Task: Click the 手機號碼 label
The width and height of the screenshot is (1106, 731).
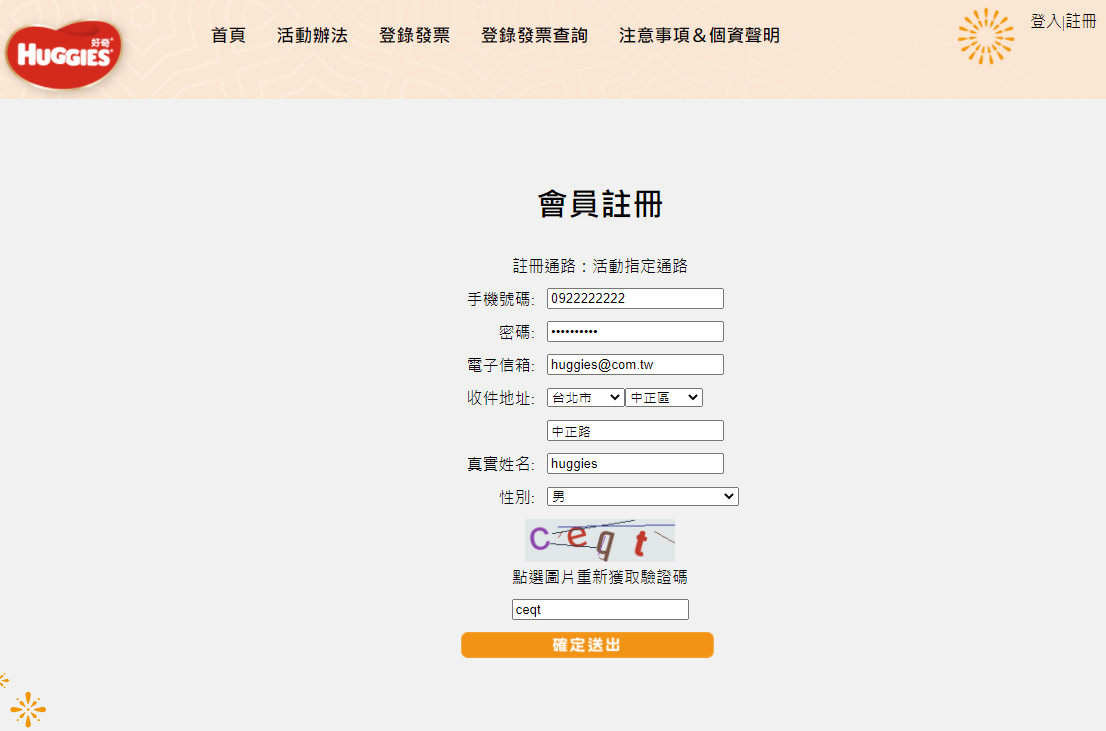Action: click(x=501, y=299)
